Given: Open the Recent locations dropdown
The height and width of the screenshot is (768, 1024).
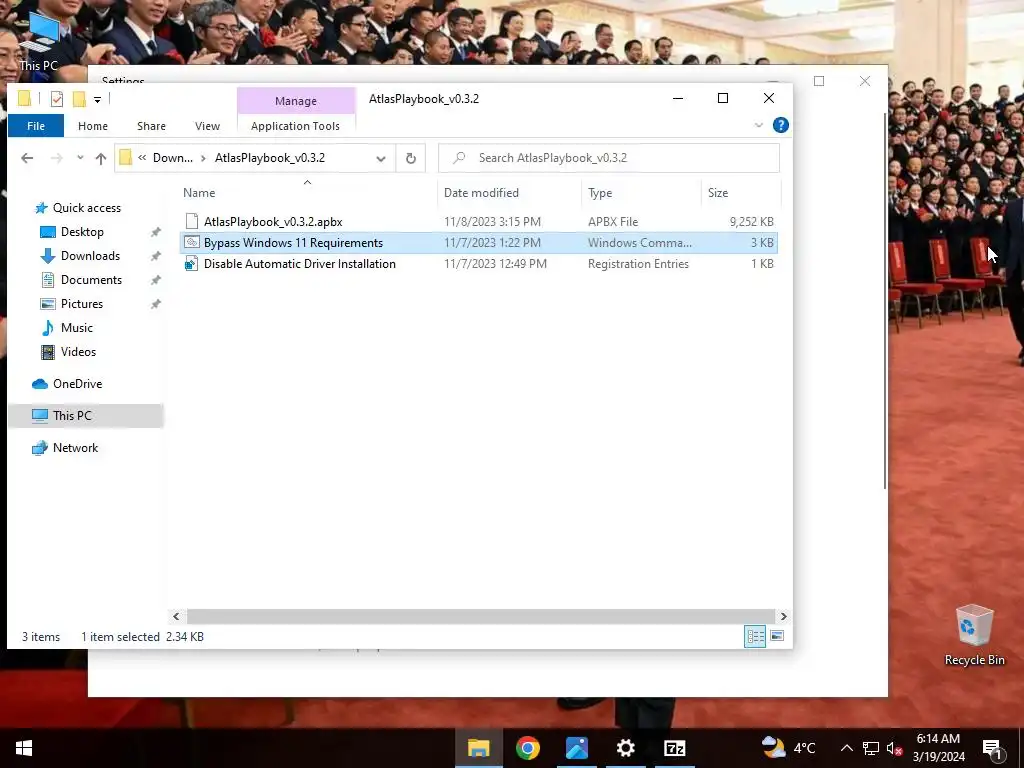Looking at the screenshot, I should pos(80,158).
